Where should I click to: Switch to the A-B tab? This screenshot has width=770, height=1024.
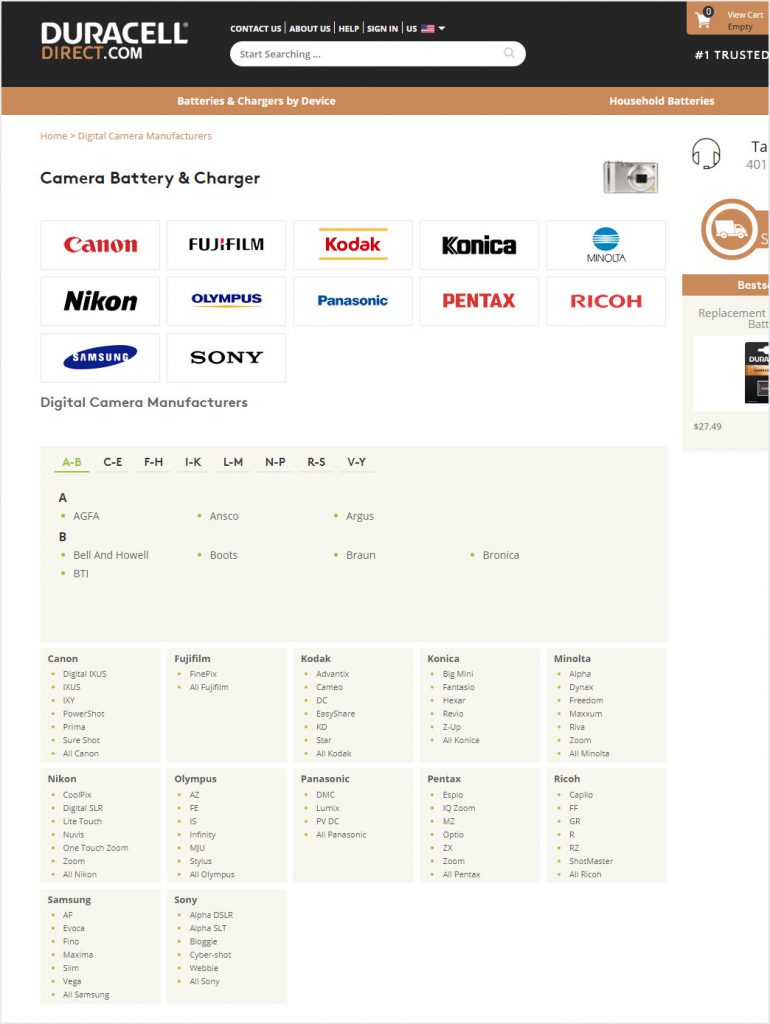coord(72,462)
